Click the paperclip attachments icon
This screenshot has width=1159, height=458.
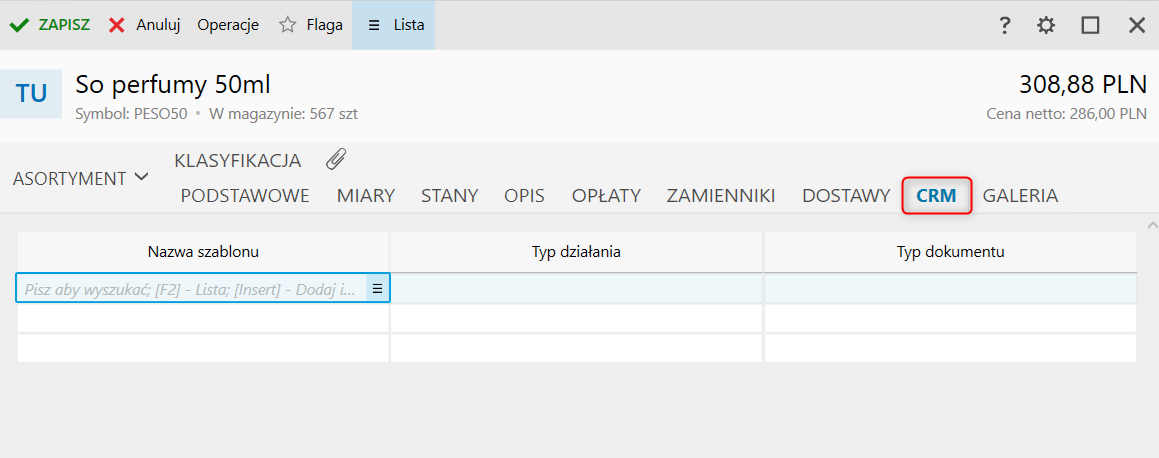point(336,159)
